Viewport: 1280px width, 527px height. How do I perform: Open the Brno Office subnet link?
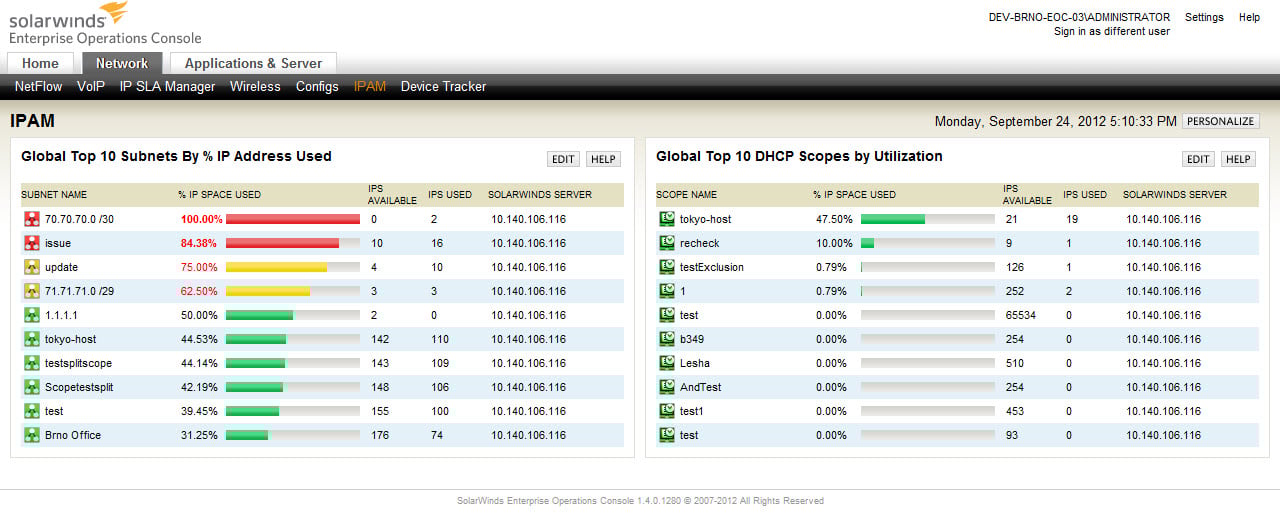pos(73,435)
